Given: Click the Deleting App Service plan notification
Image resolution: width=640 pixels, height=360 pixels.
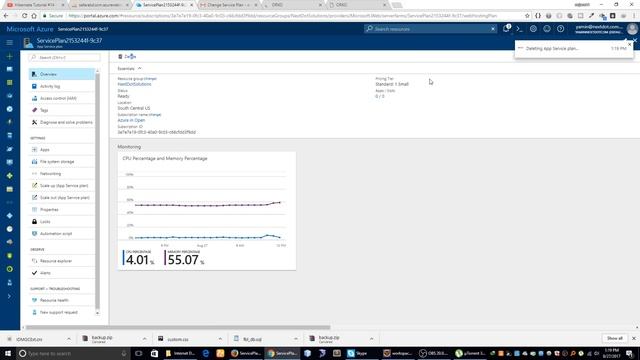Looking at the screenshot, I should coord(574,49).
